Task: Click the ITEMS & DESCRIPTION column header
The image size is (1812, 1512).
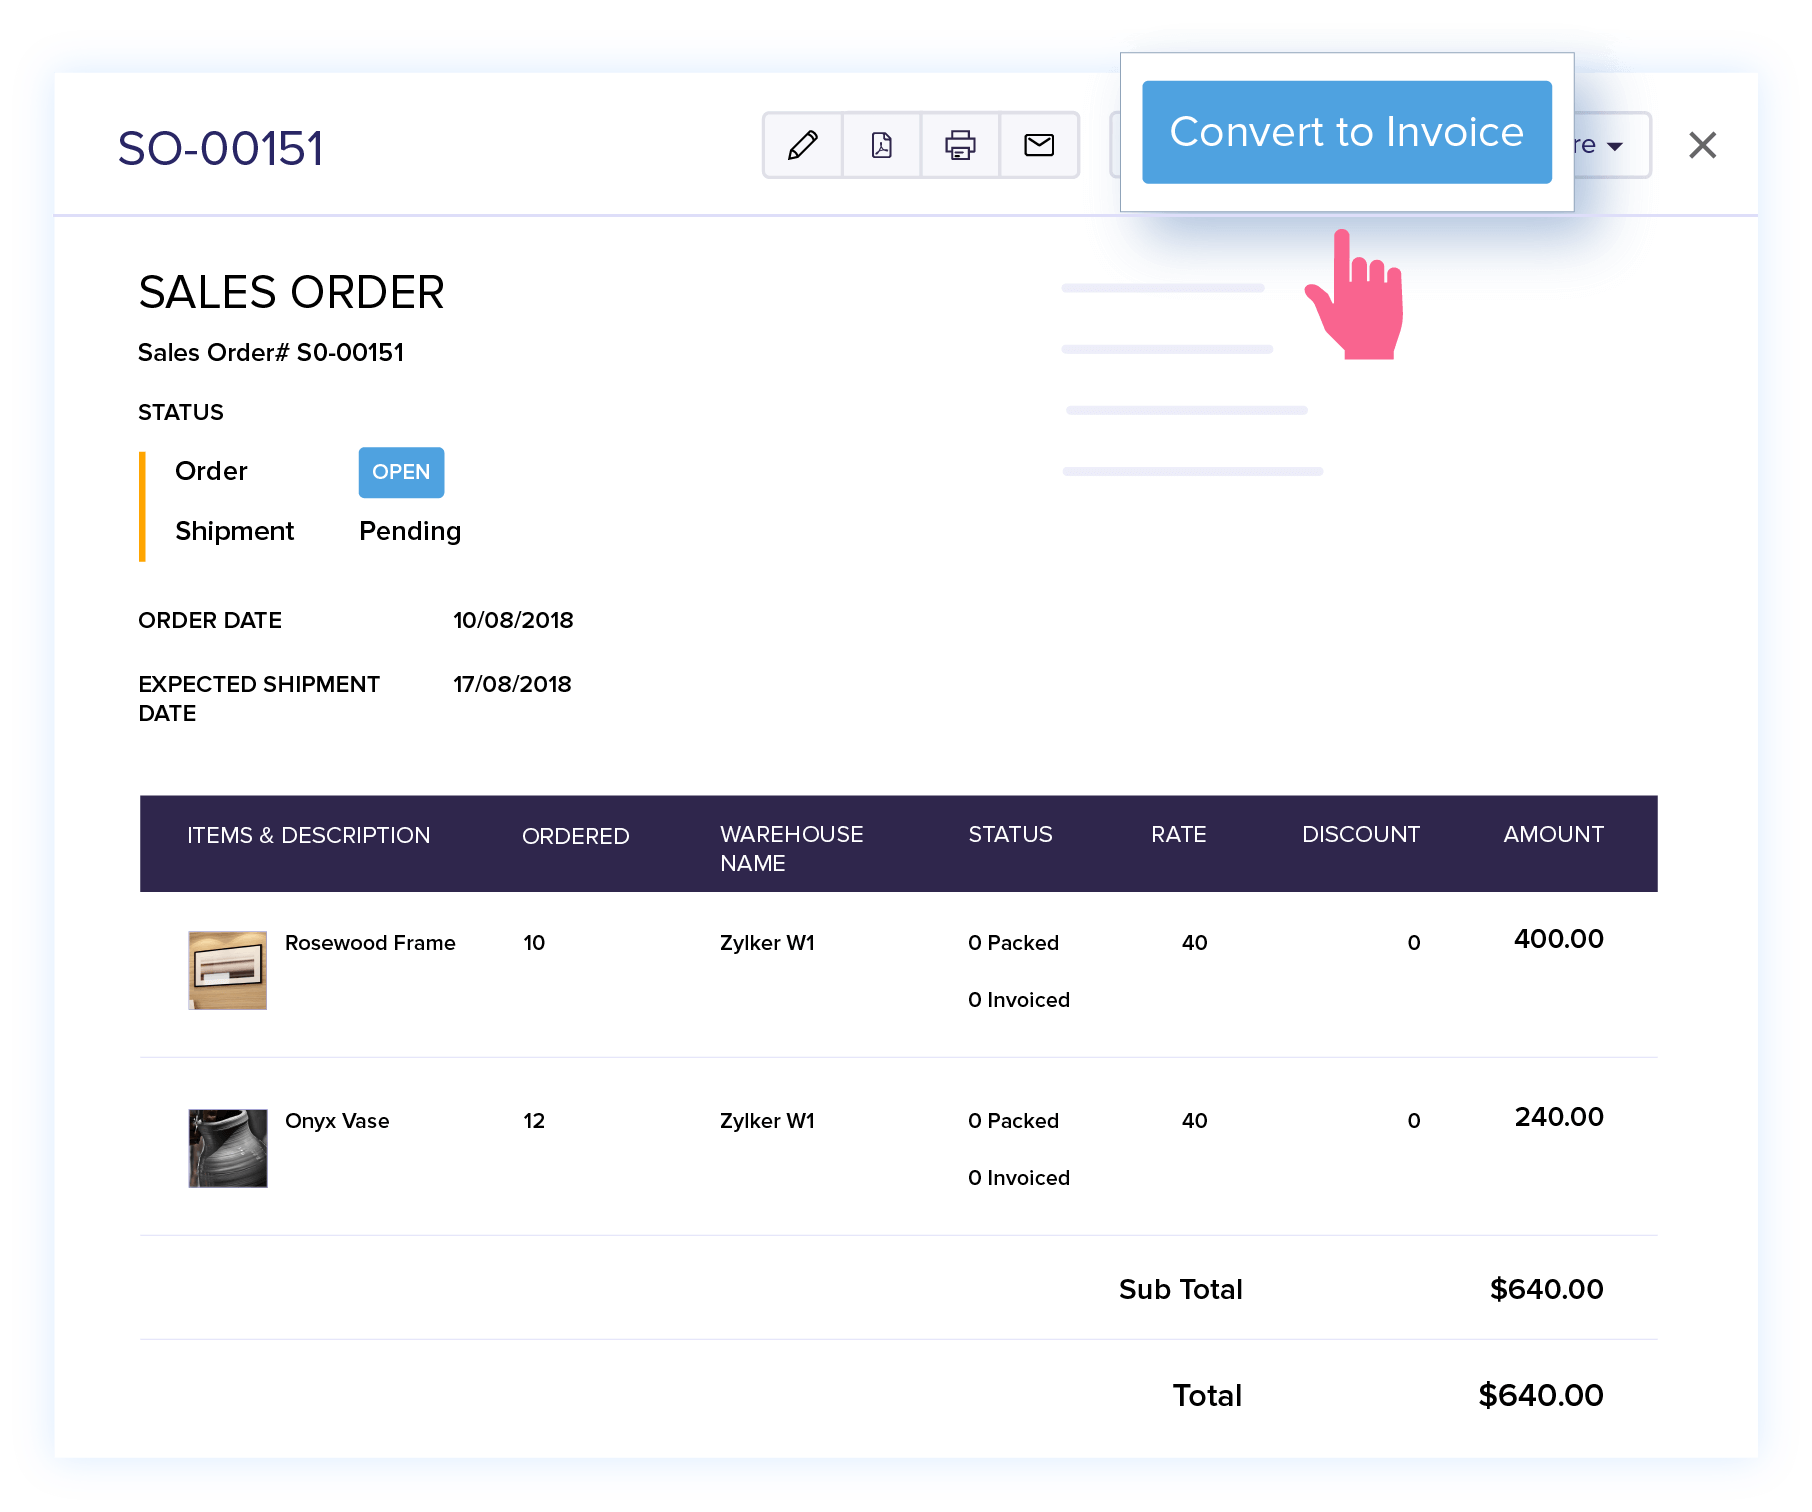Action: (x=310, y=835)
